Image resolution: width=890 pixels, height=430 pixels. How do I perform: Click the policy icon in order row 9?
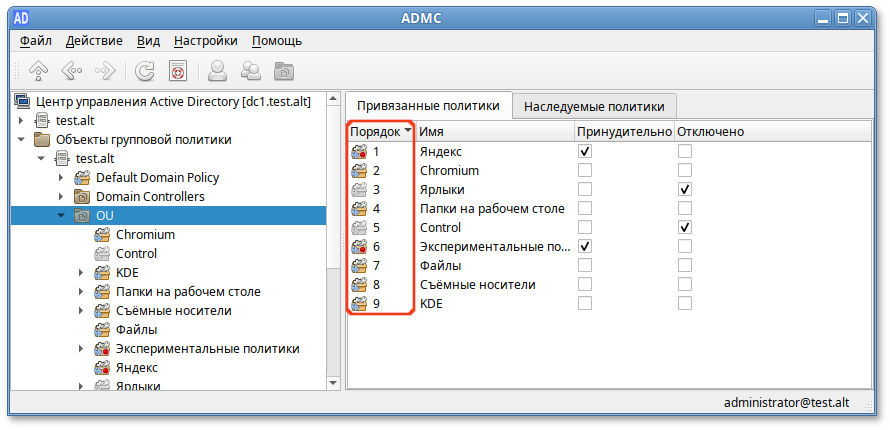[359, 303]
